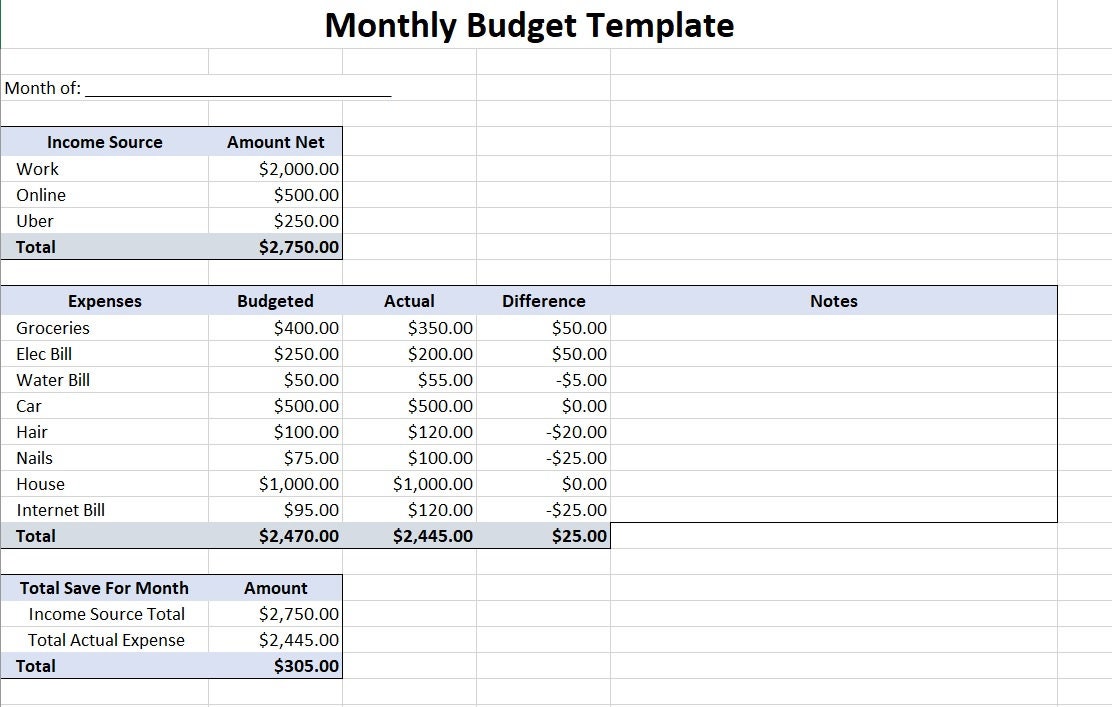Image resolution: width=1112 pixels, height=707 pixels.
Task: Select the House actual amount $1,000.00
Action: pos(437,484)
